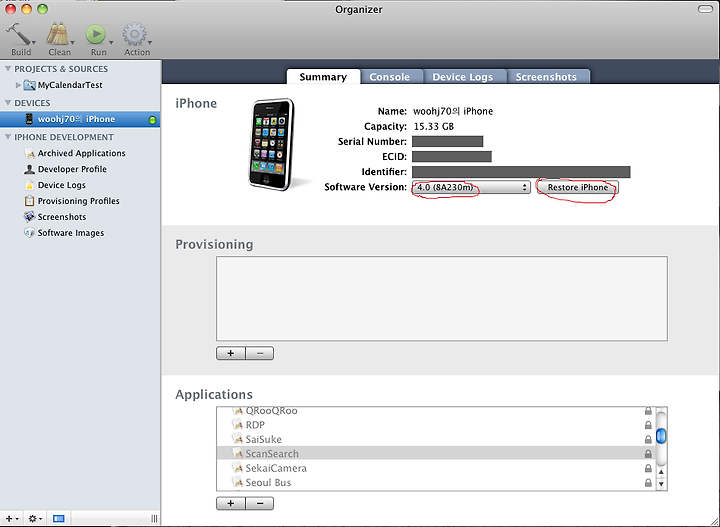Open the sidebar add plus menu
Image resolution: width=720 pixels, height=527 pixels.
[12, 519]
